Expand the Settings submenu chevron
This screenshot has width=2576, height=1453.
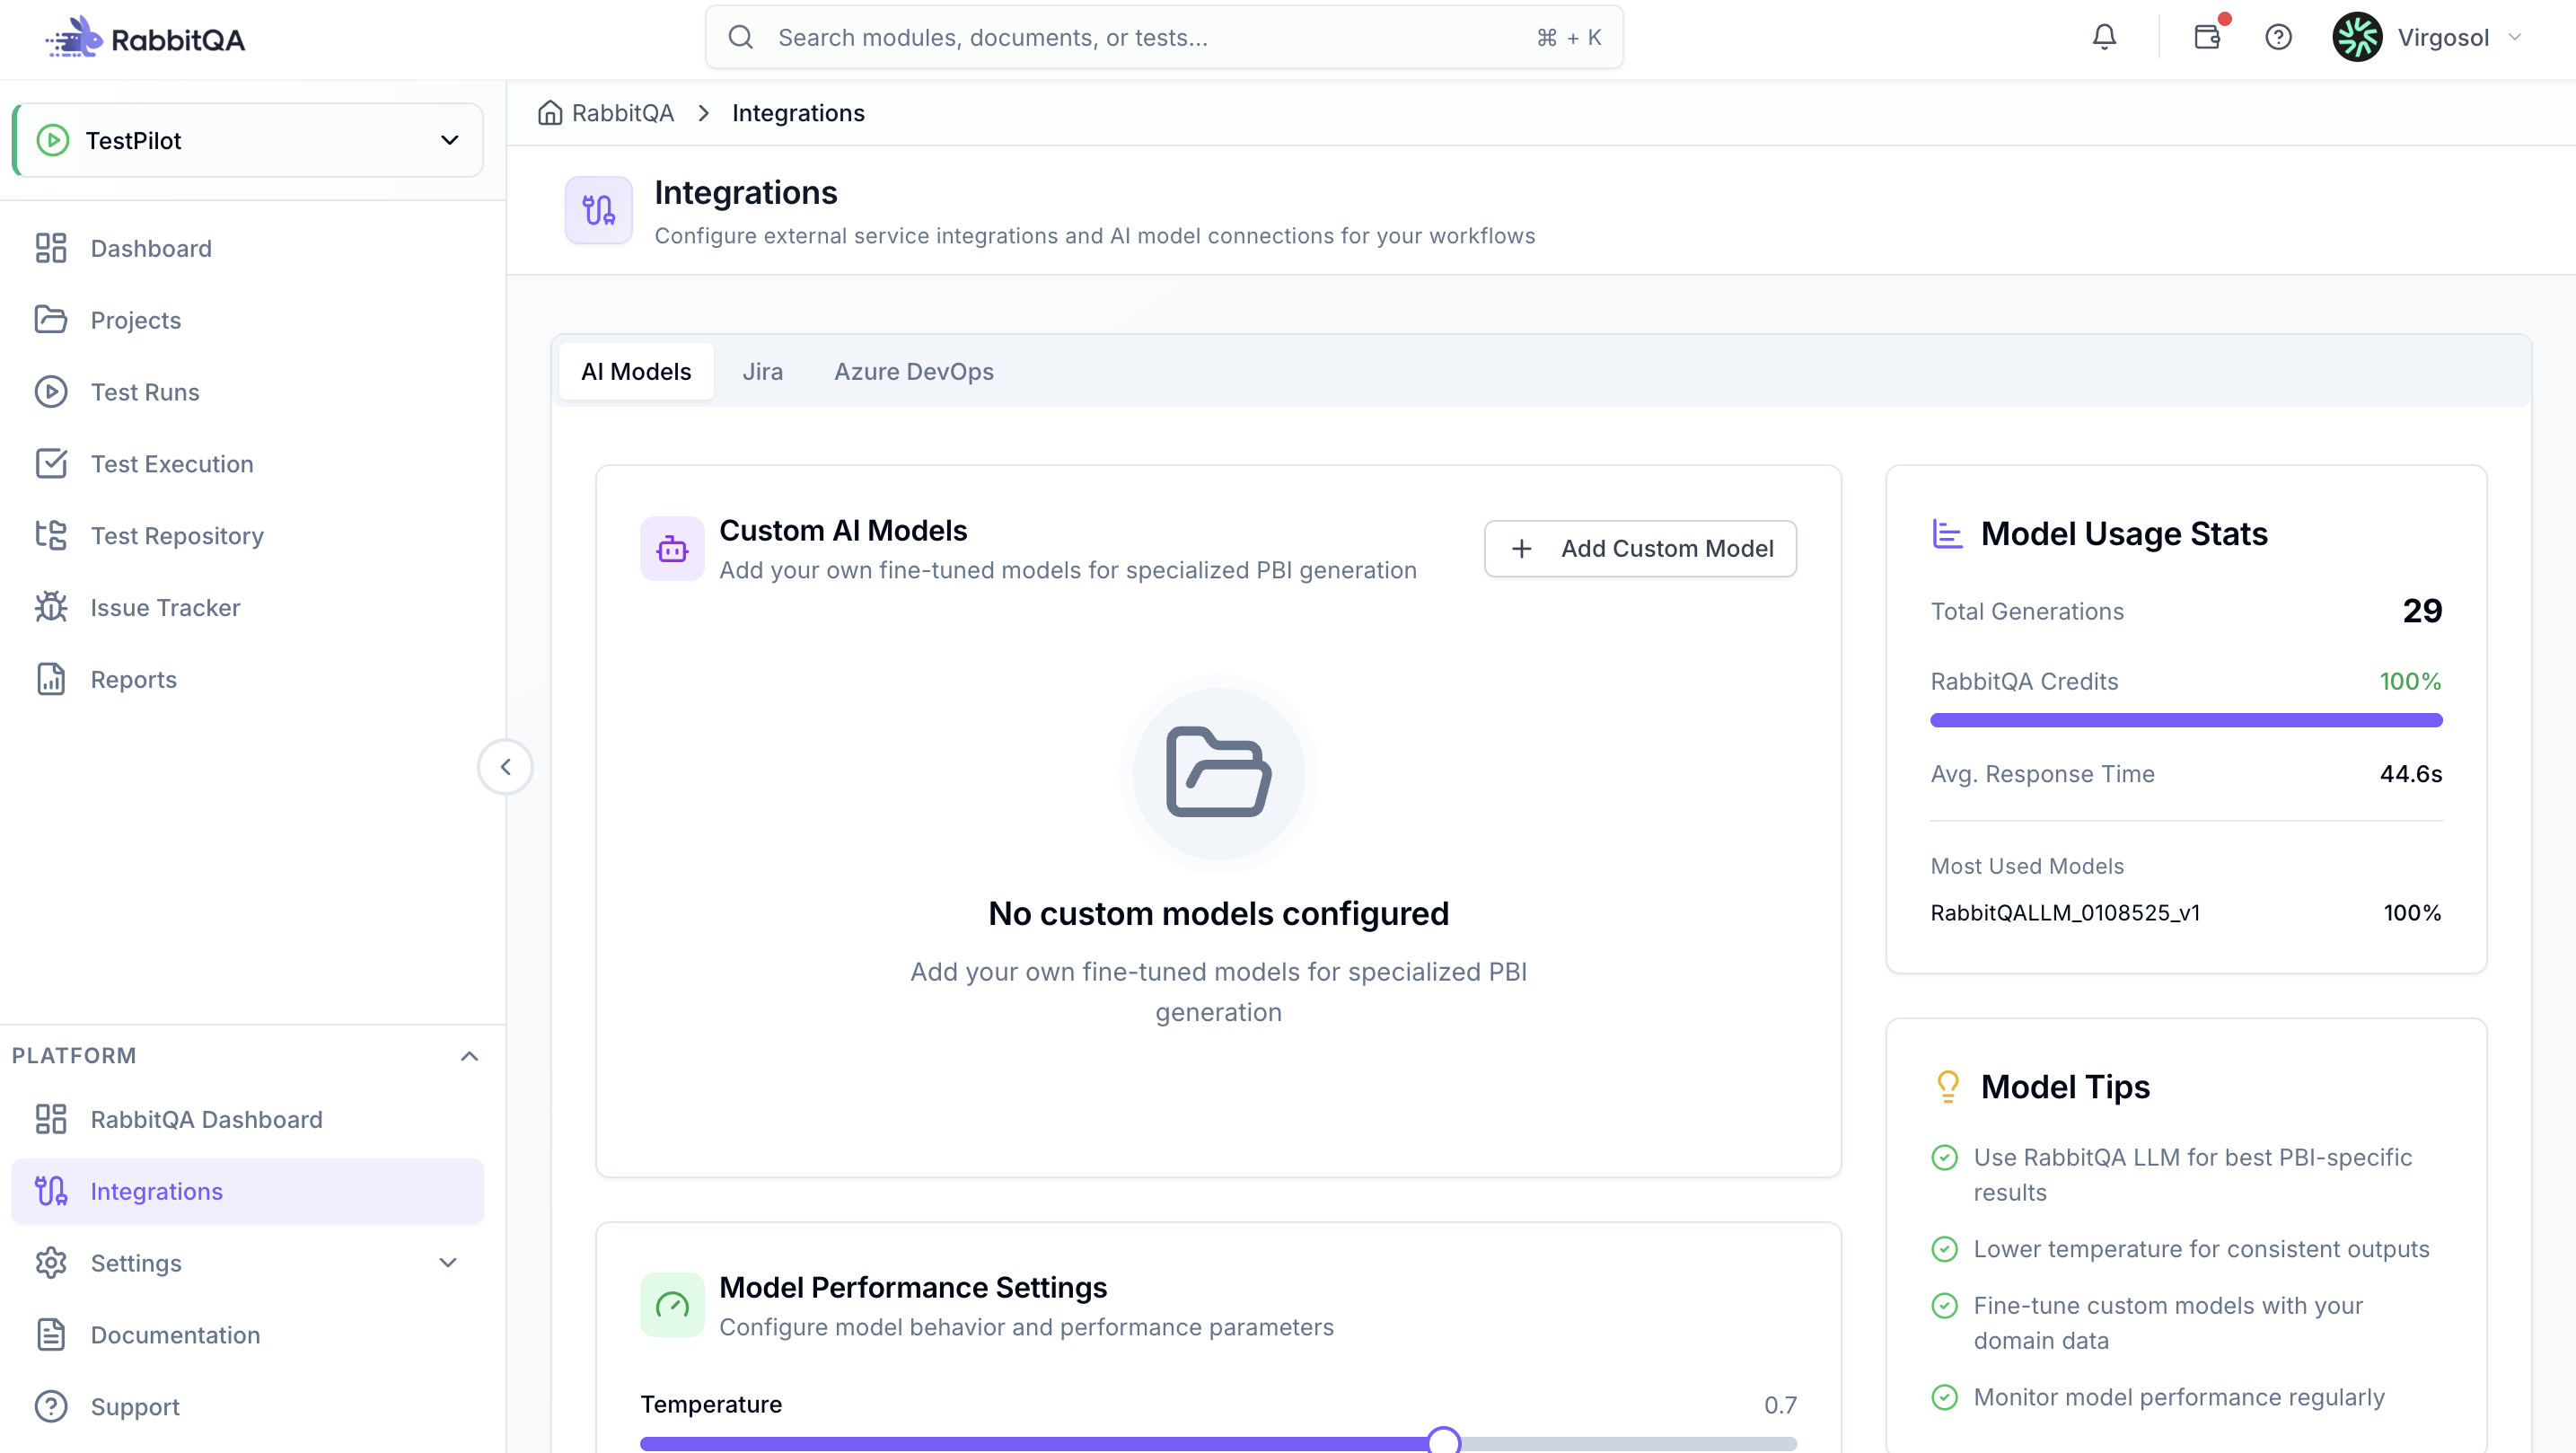coord(448,1263)
